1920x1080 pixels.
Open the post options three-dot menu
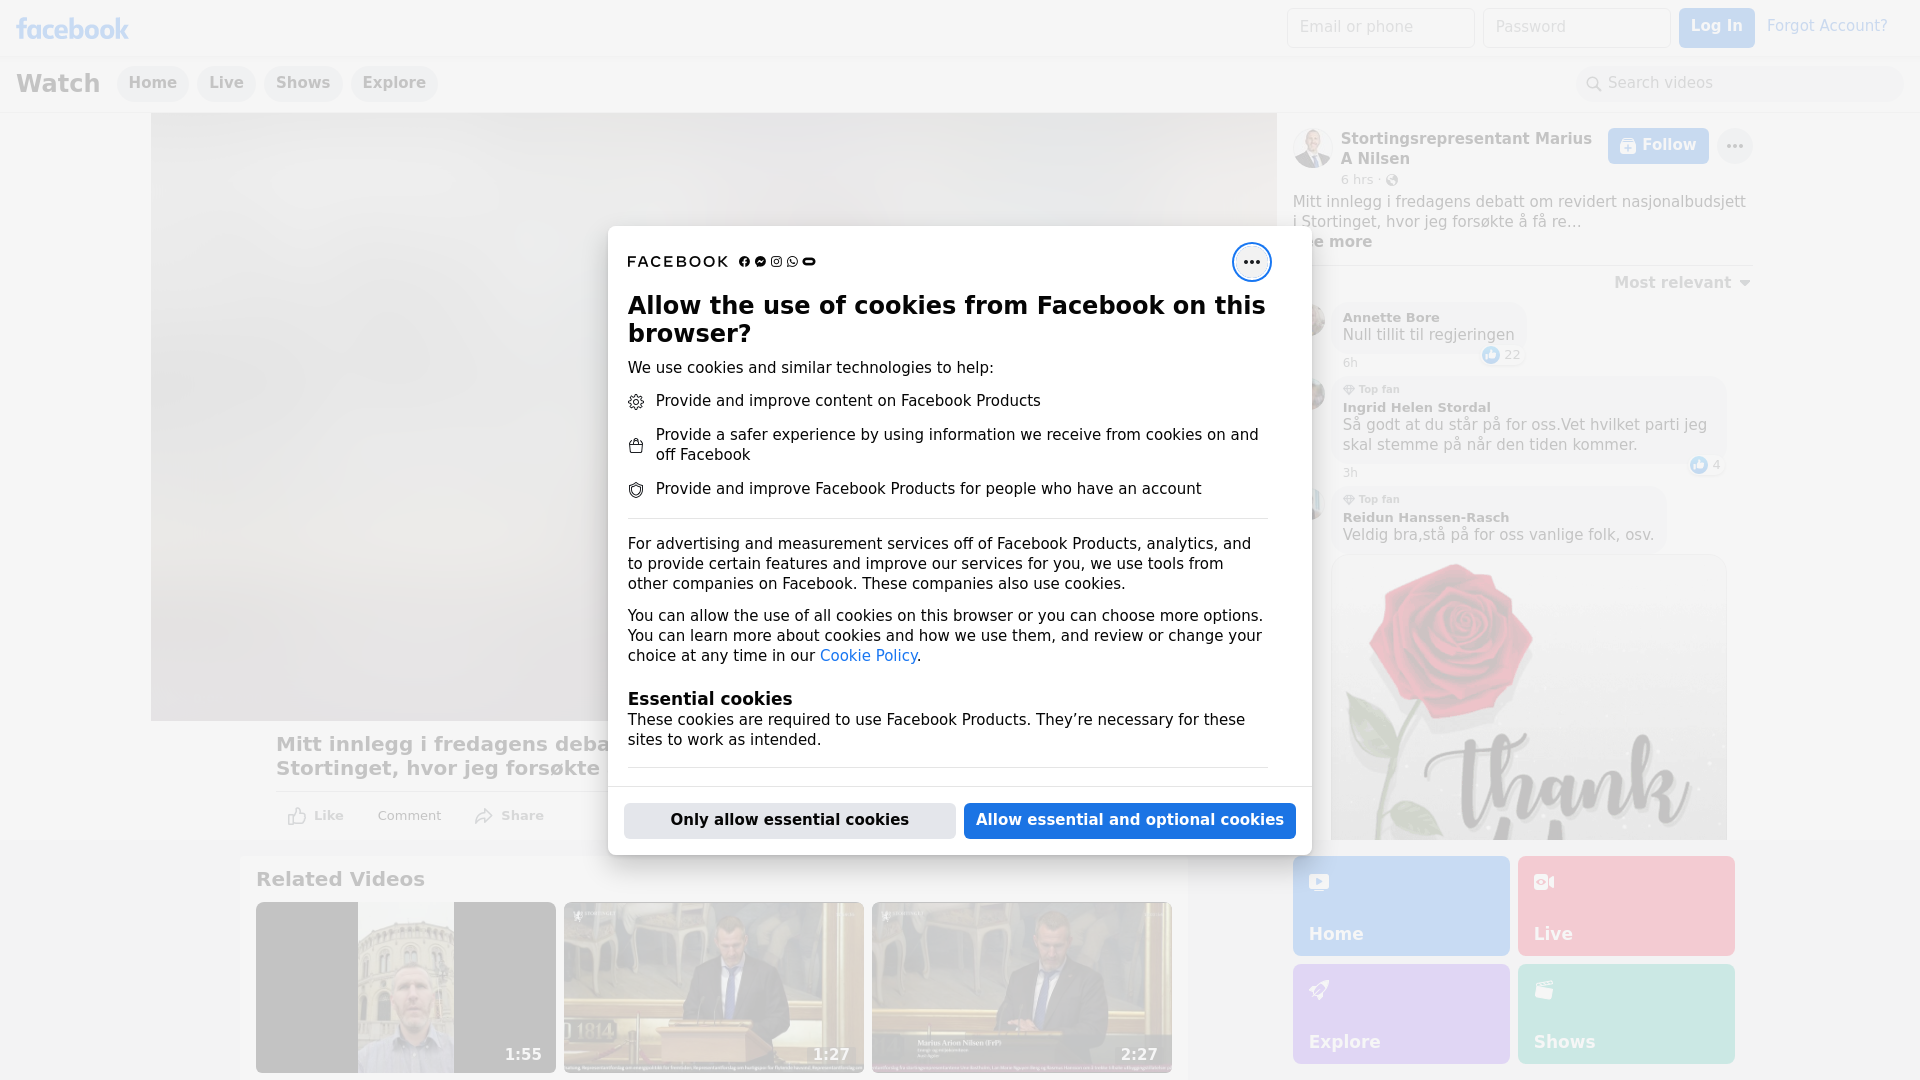[1735, 146]
